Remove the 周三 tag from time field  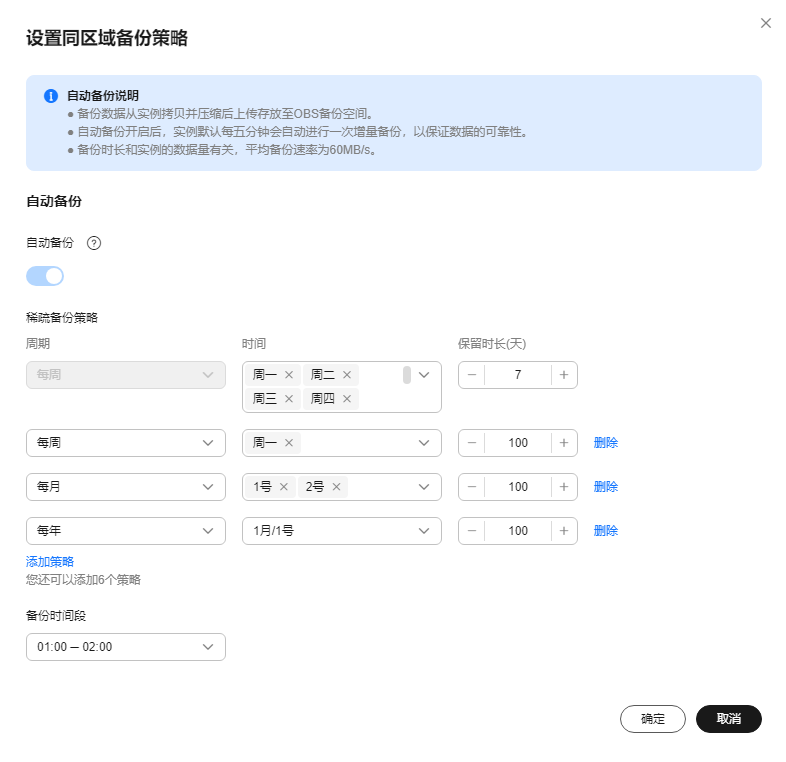[x=289, y=399]
